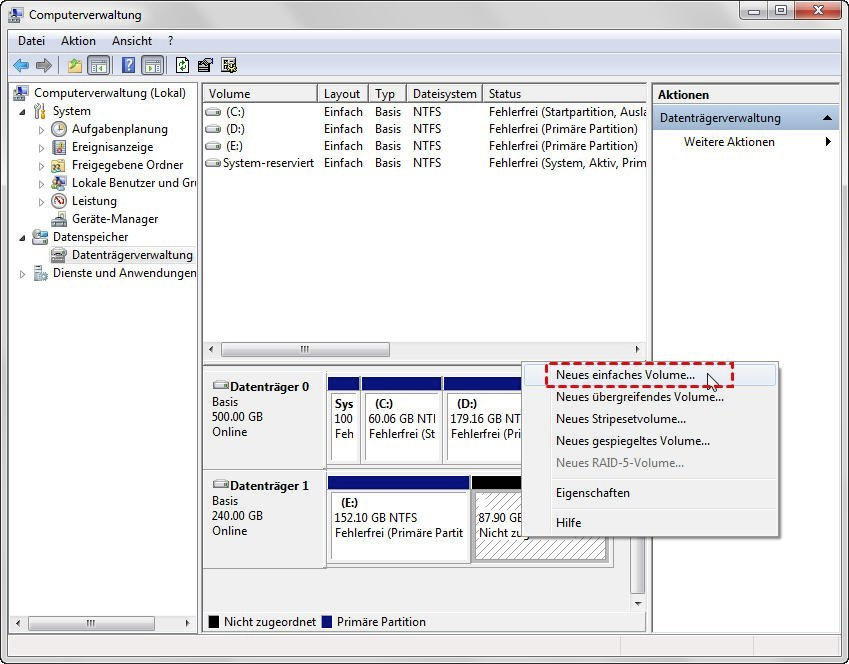
Task: Select Hilfe in the context menu
Action: pos(649,523)
